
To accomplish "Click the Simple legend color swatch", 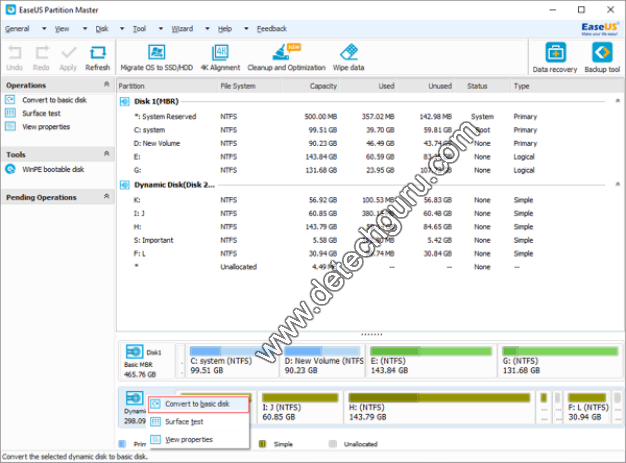I will click(x=262, y=444).
